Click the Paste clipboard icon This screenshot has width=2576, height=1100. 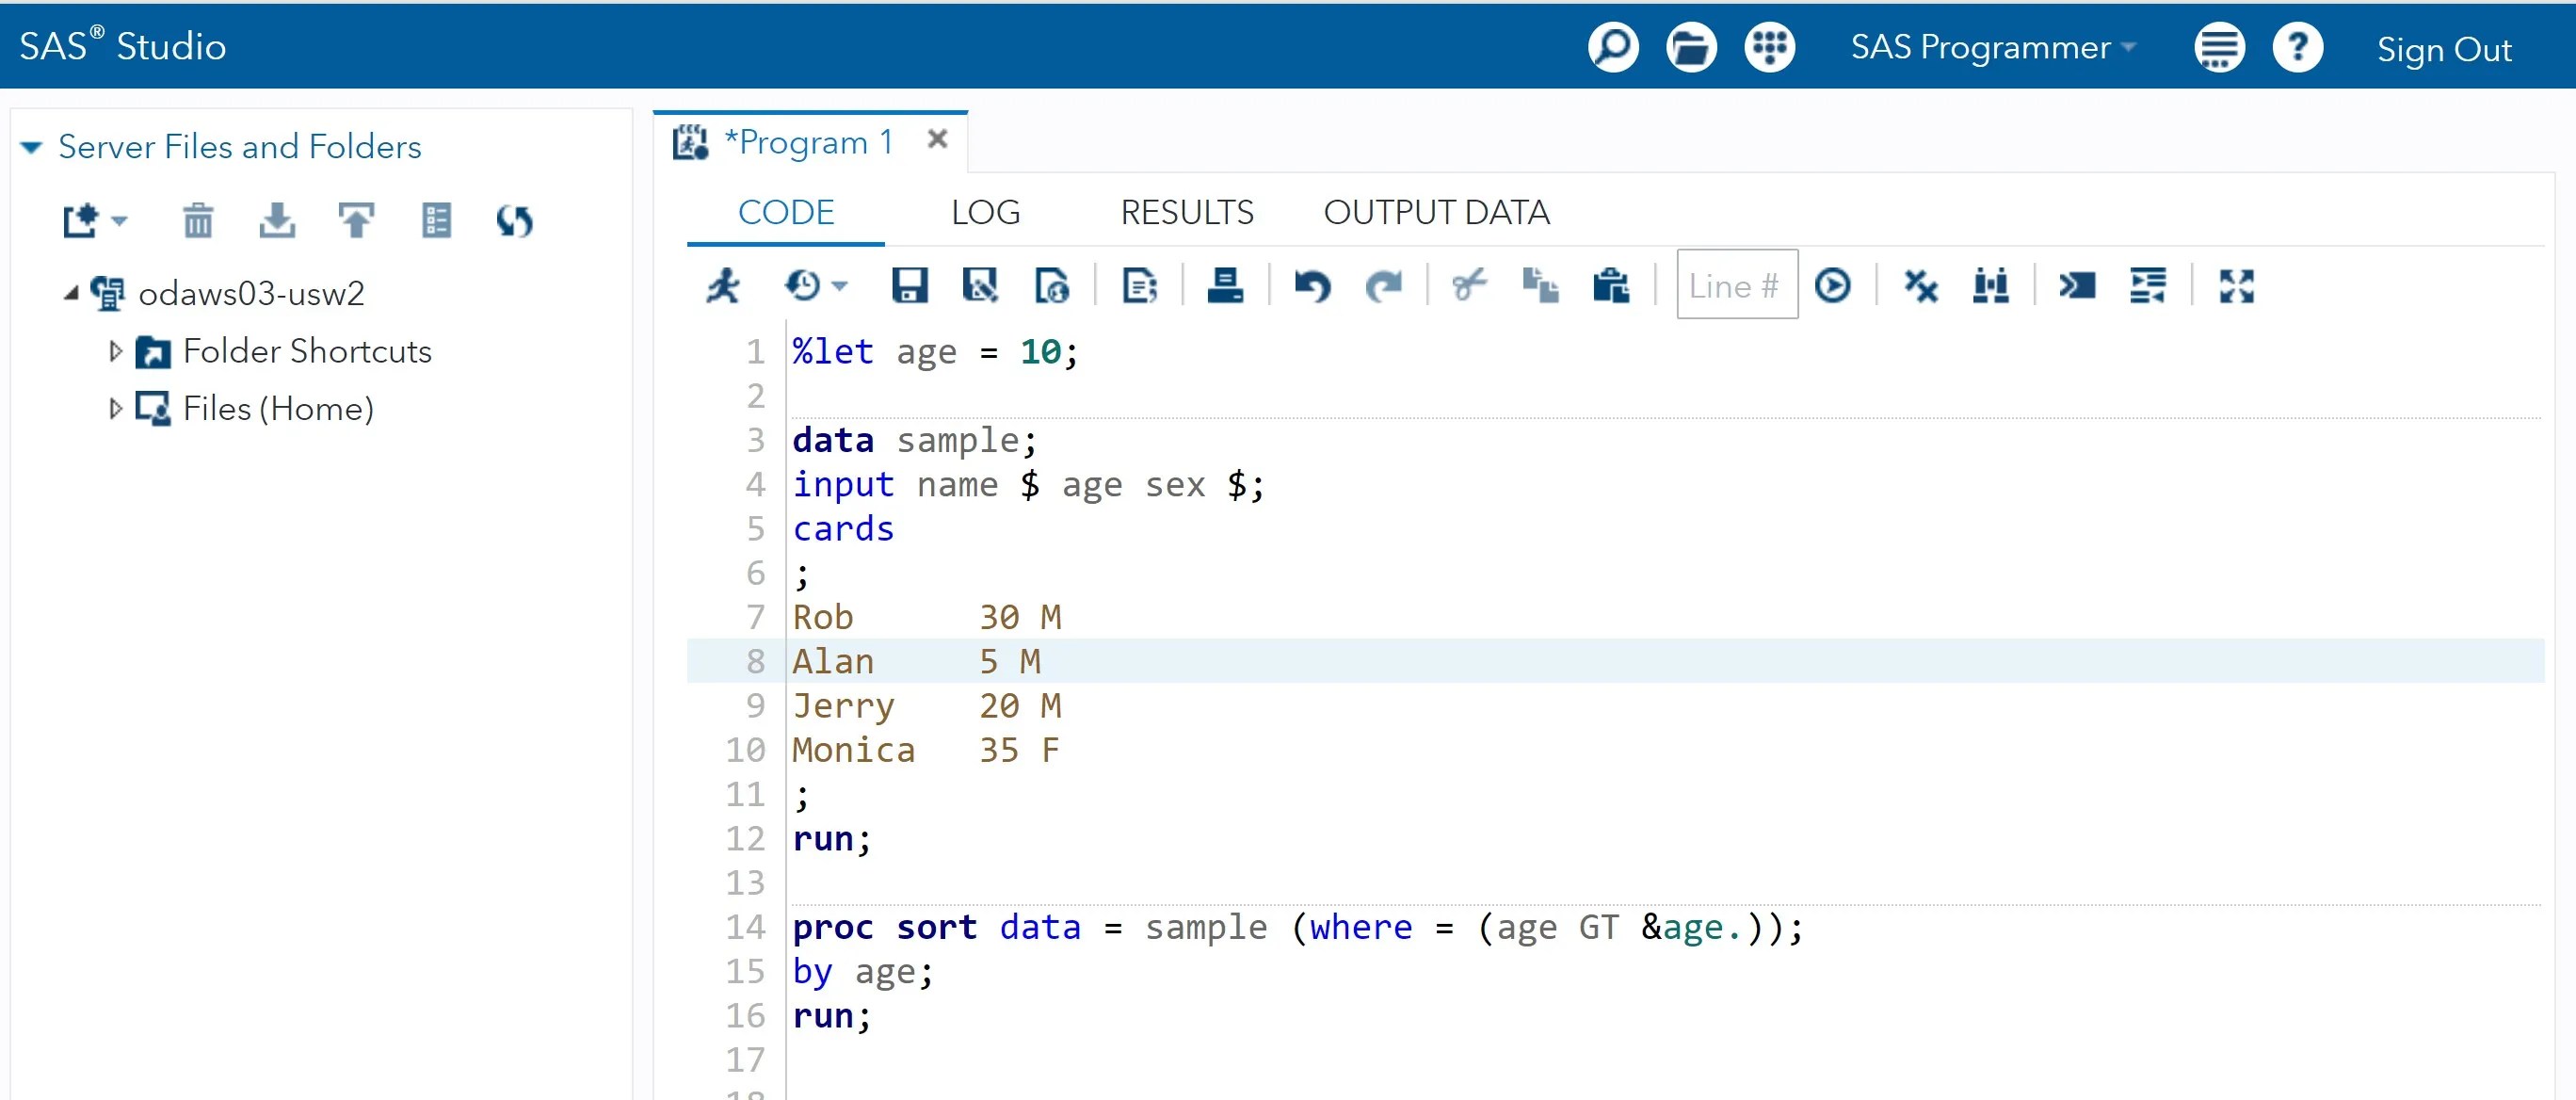(1610, 286)
